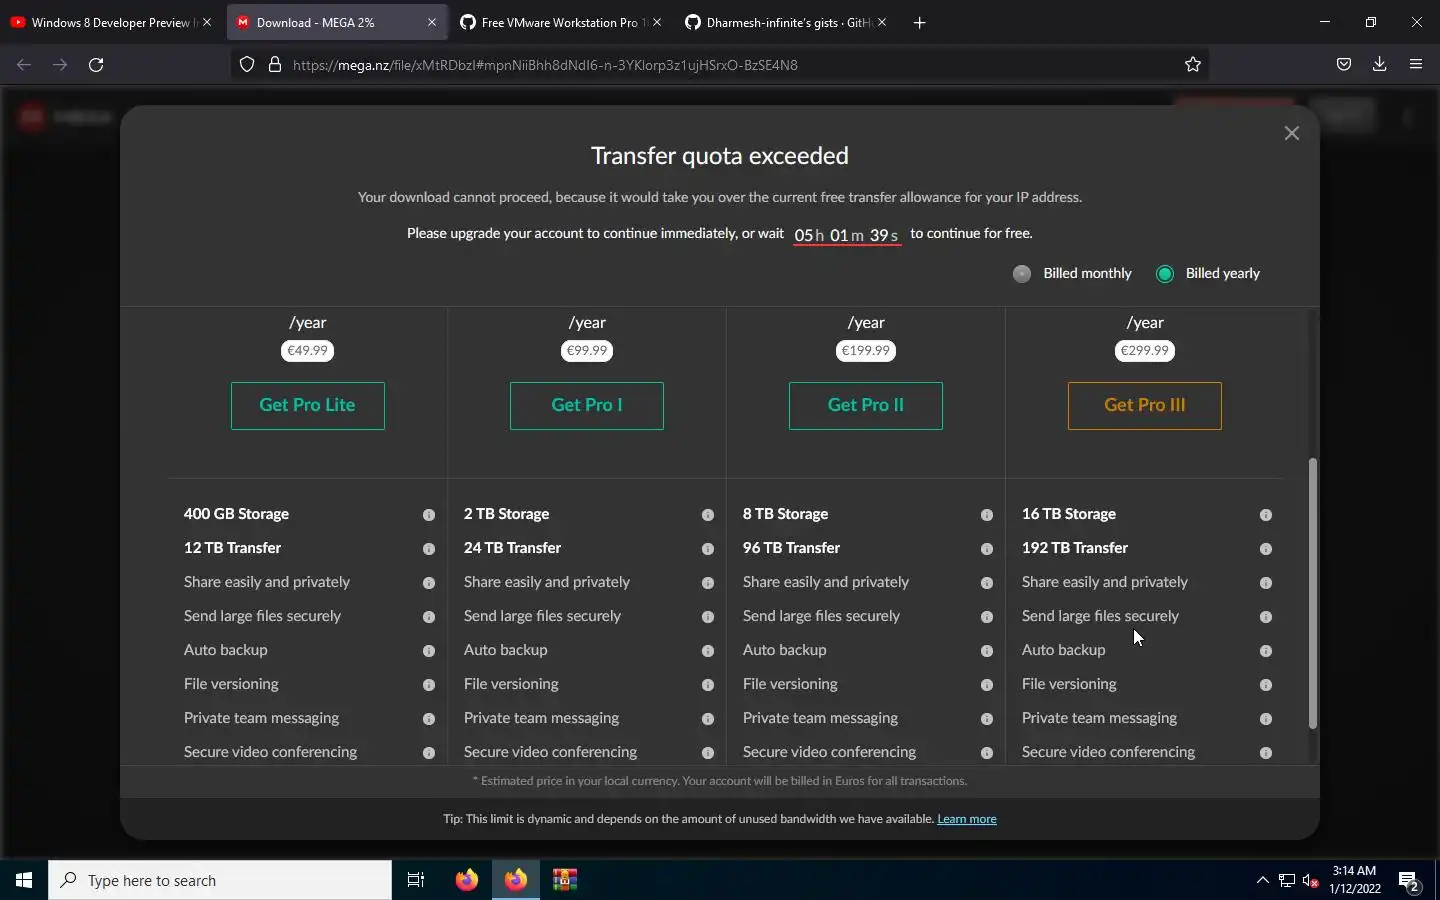Viewport: 1440px width, 900px height.
Task: Open the browser Downloads panel
Action: tap(1380, 64)
